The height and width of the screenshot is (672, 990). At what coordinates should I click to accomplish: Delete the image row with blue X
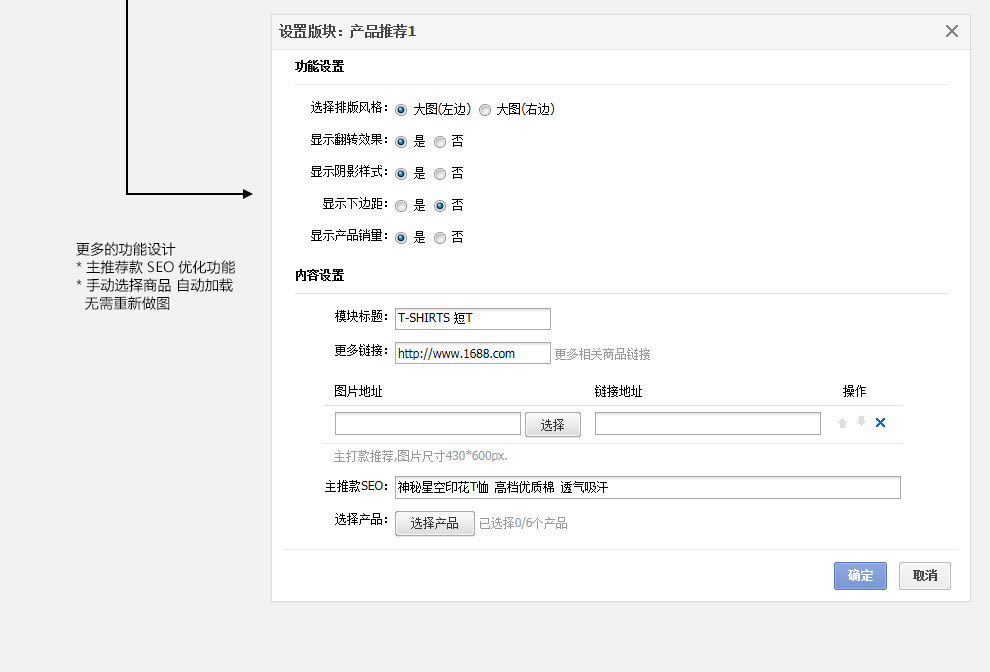tap(880, 423)
